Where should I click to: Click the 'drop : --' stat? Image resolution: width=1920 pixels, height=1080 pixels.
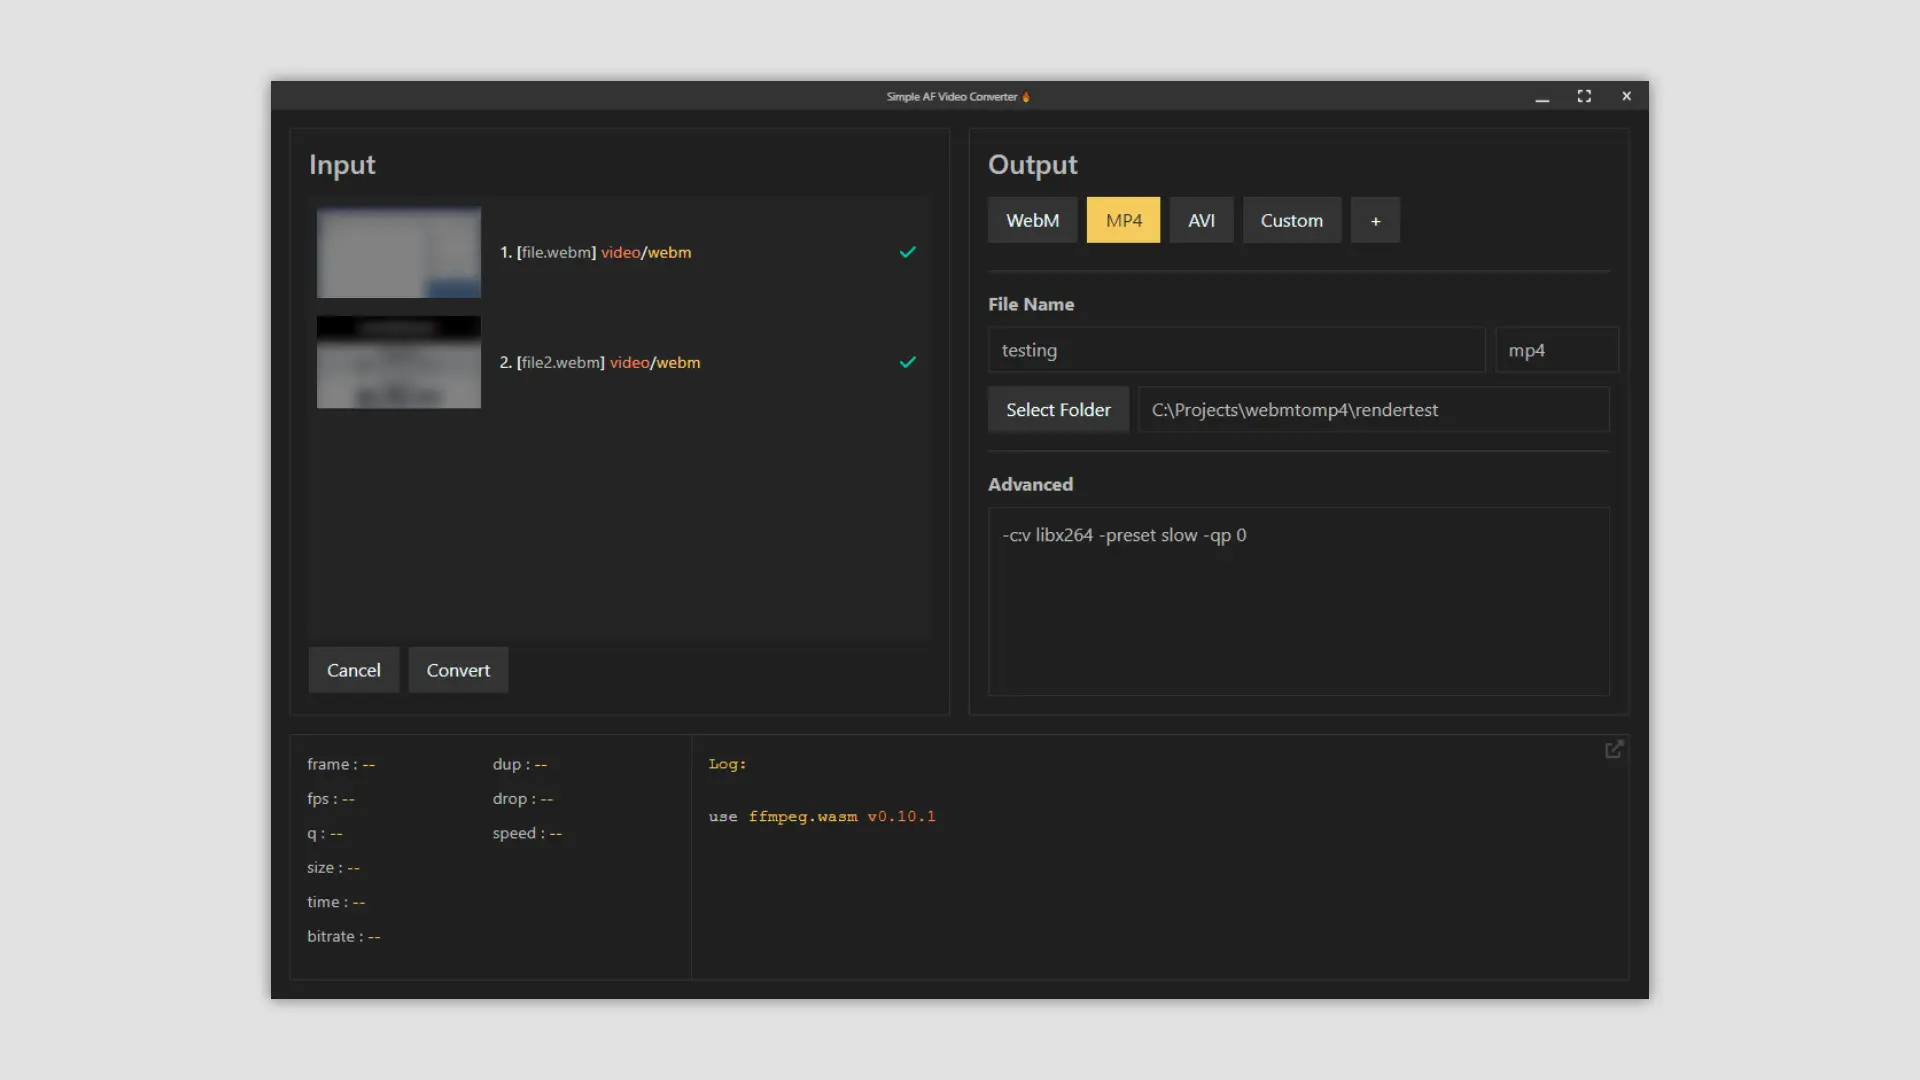coord(523,798)
